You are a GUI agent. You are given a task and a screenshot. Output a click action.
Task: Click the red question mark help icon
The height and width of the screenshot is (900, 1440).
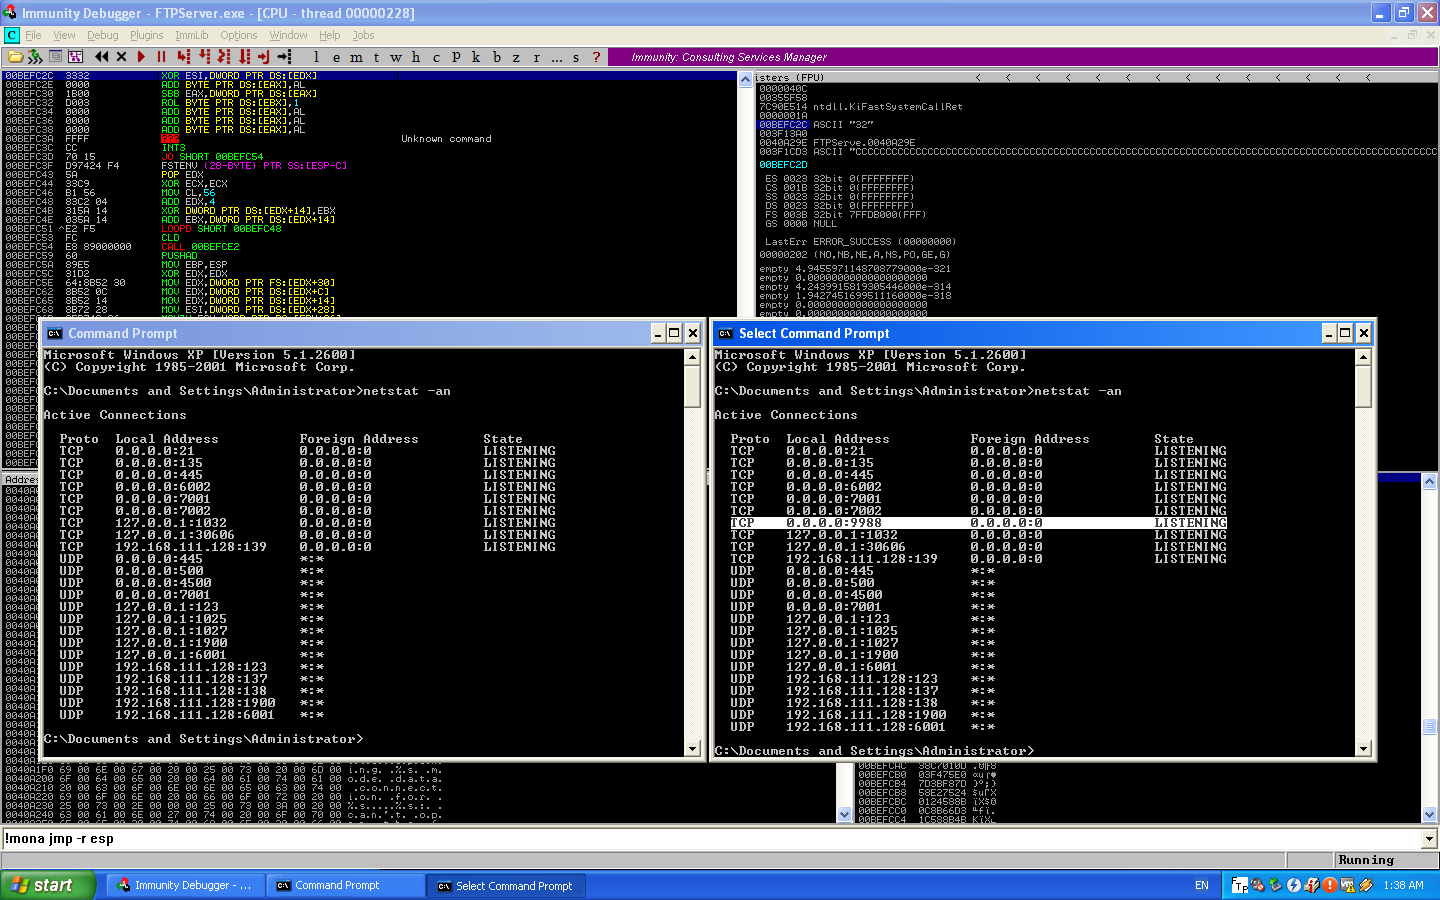(596, 57)
